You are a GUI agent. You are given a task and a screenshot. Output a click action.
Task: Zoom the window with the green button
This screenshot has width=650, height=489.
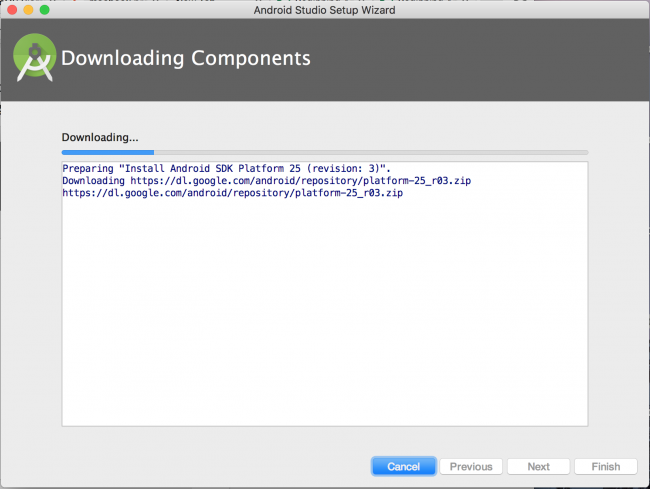44,10
